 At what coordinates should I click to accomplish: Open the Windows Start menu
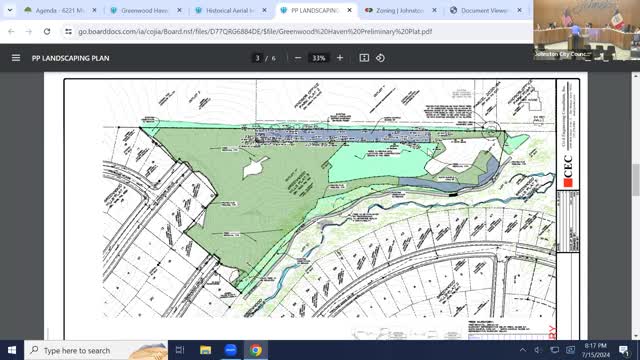12,350
